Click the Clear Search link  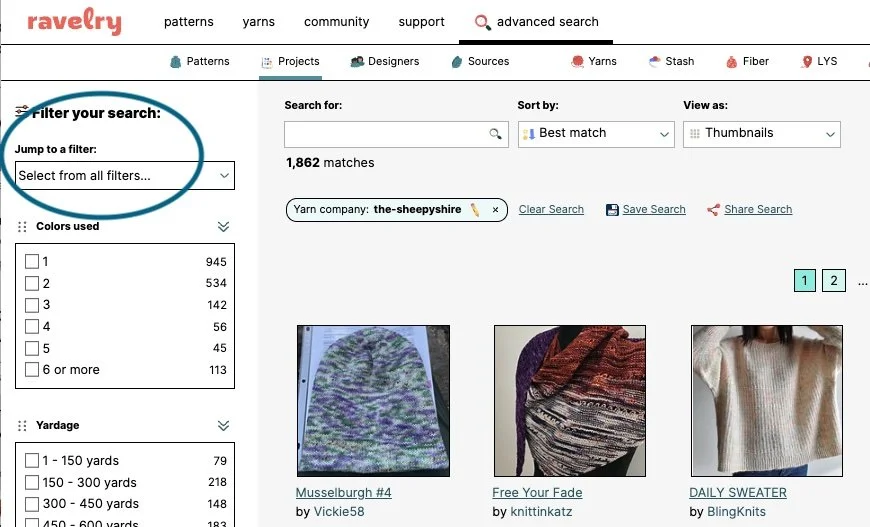tap(551, 210)
